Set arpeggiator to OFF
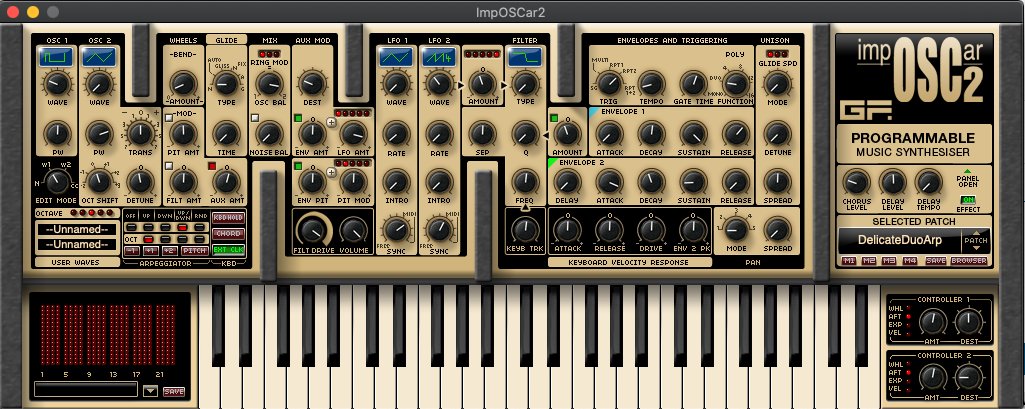Screen dimensions: 1025x409 pos(131,227)
